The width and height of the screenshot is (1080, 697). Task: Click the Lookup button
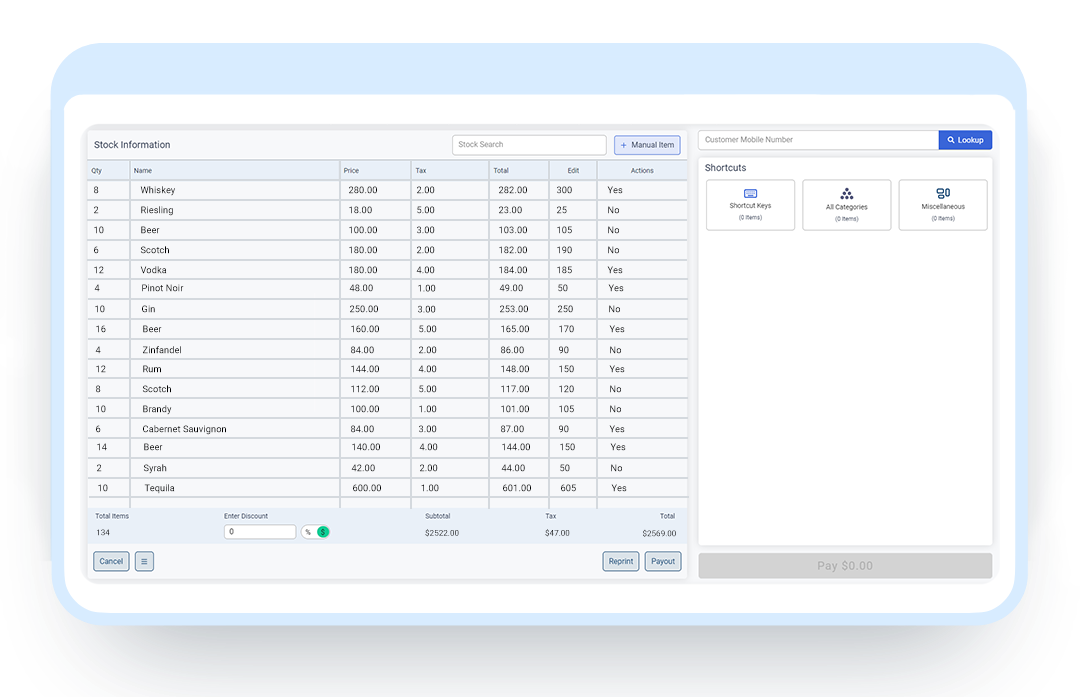pyautogui.click(x=965, y=140)
